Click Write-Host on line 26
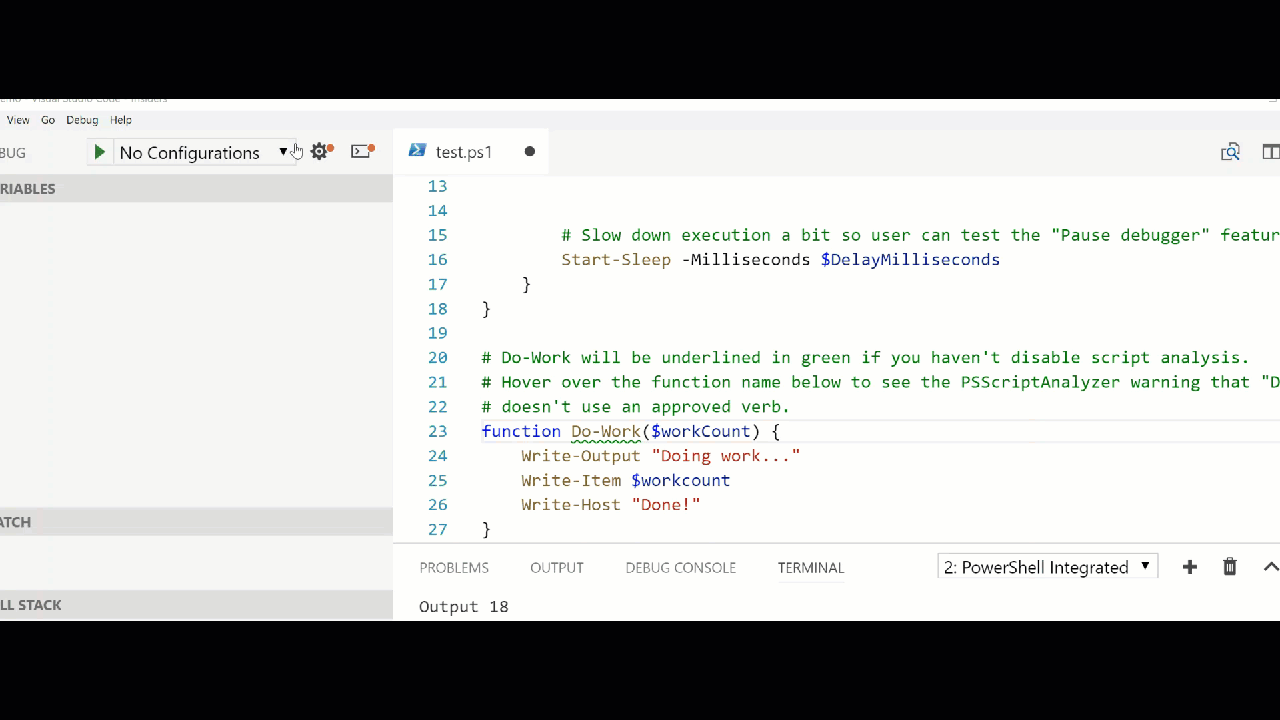The width and height of the screenshot is (1280, 720). [571, 505]
